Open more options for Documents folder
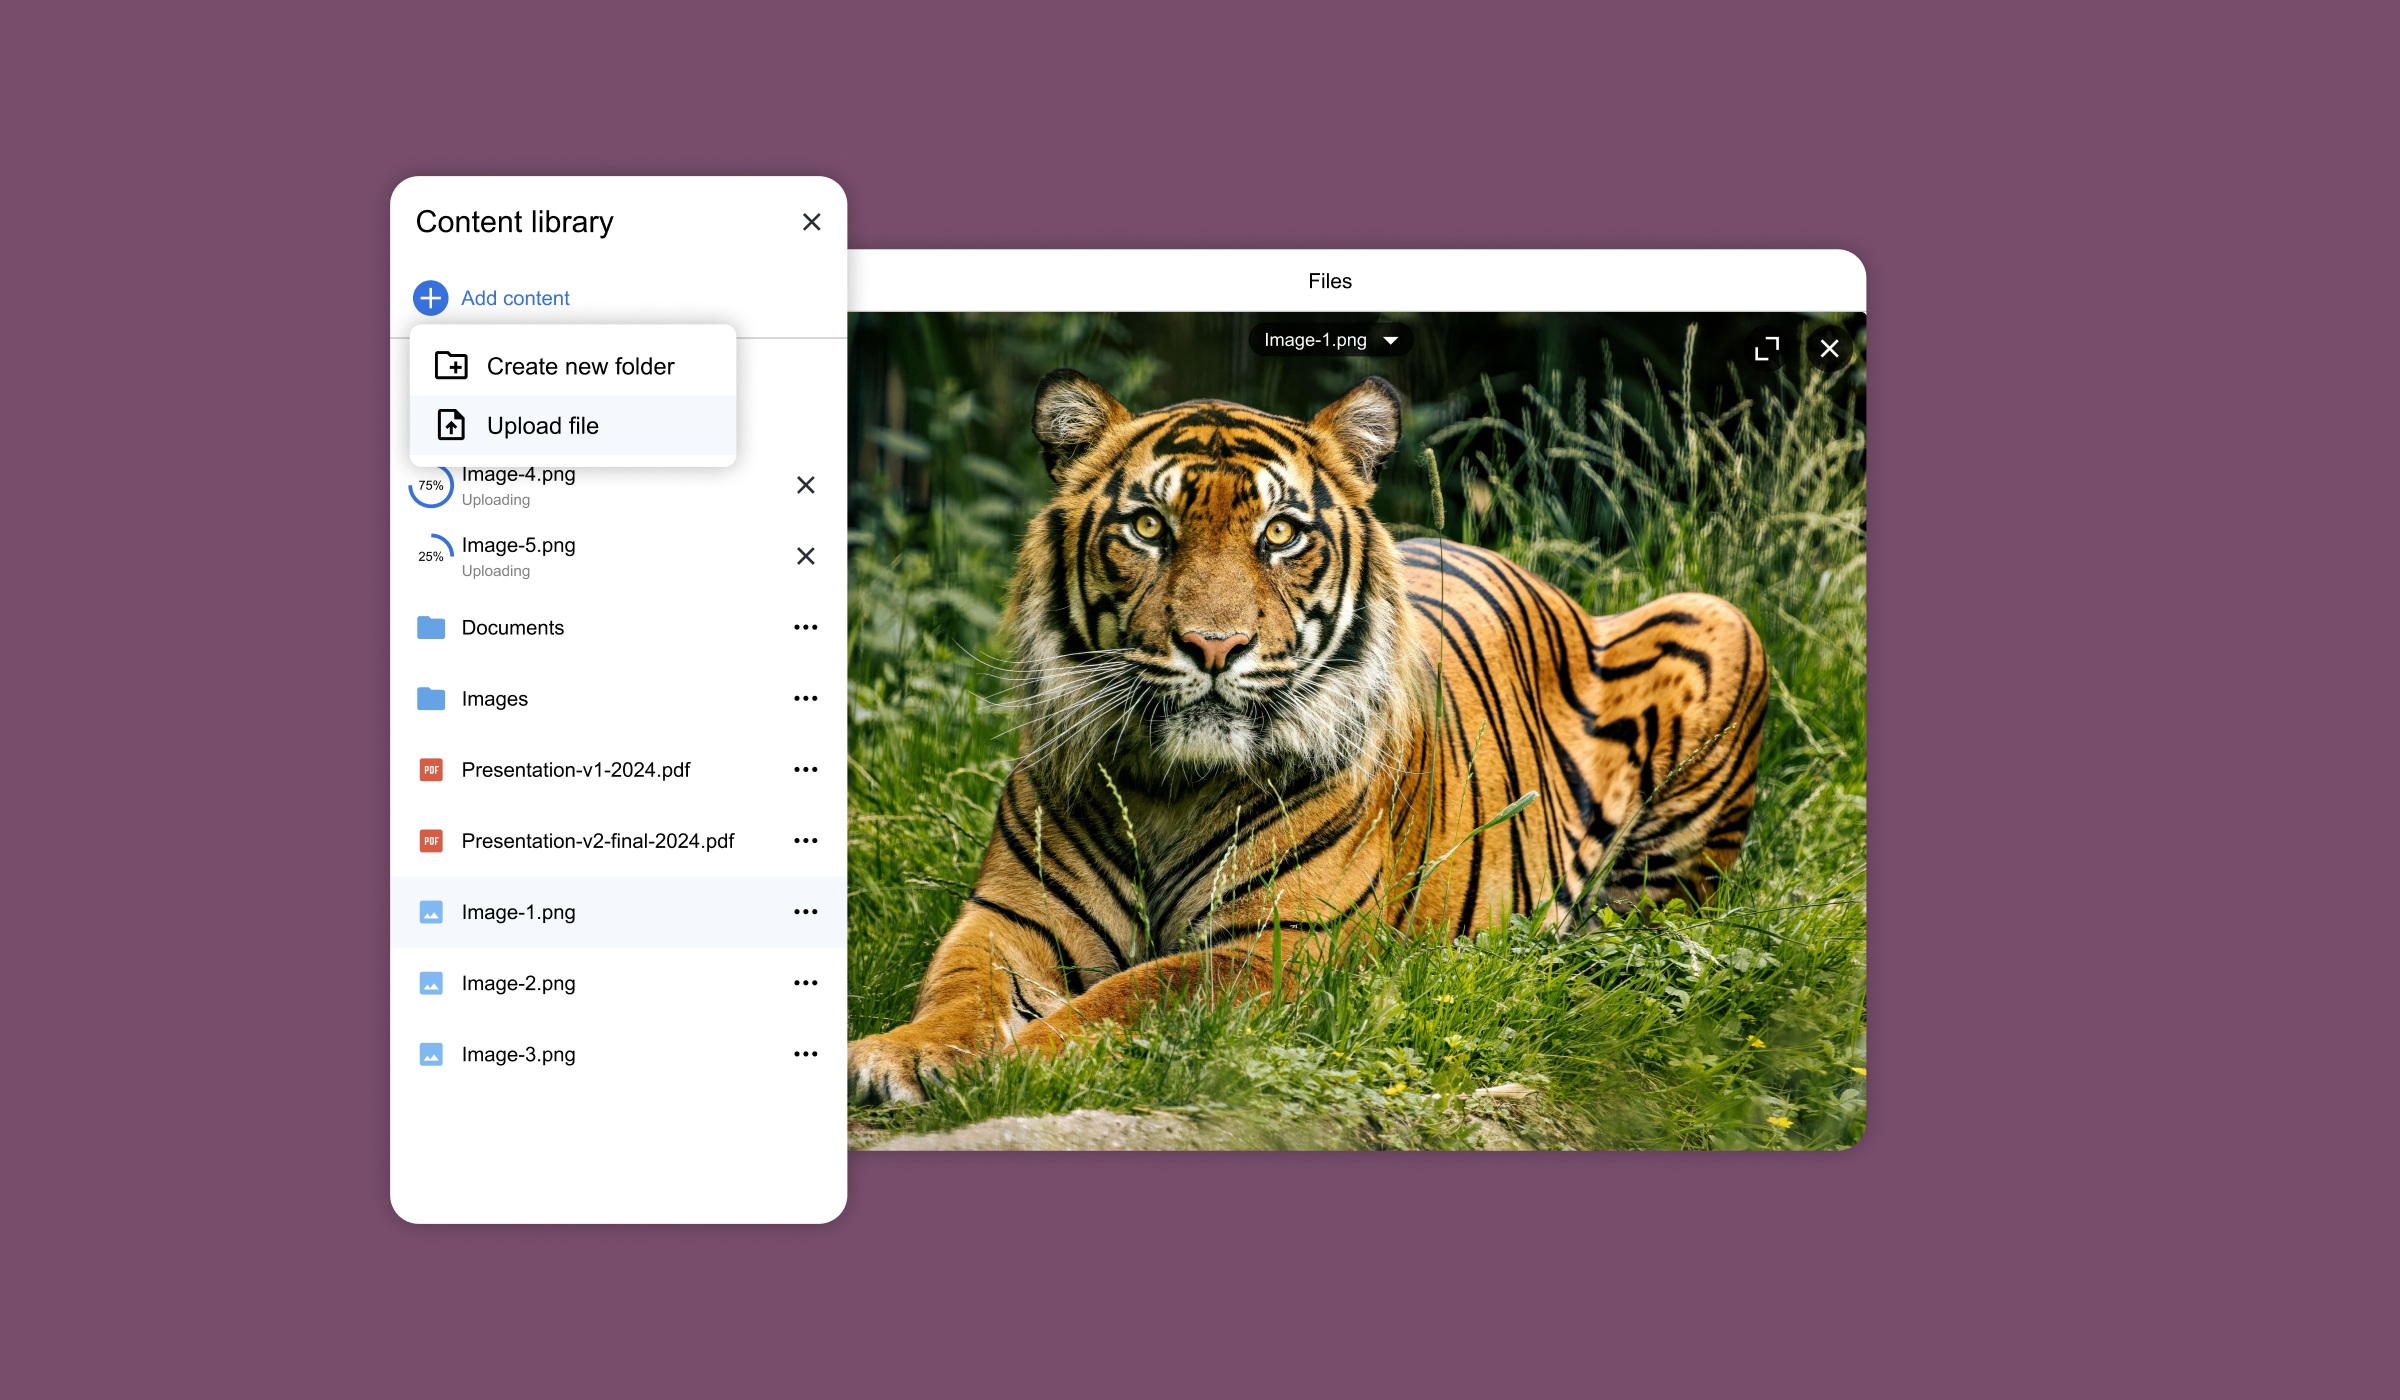The width and height of the screenshot is (2400, 1400). point(805,628)
